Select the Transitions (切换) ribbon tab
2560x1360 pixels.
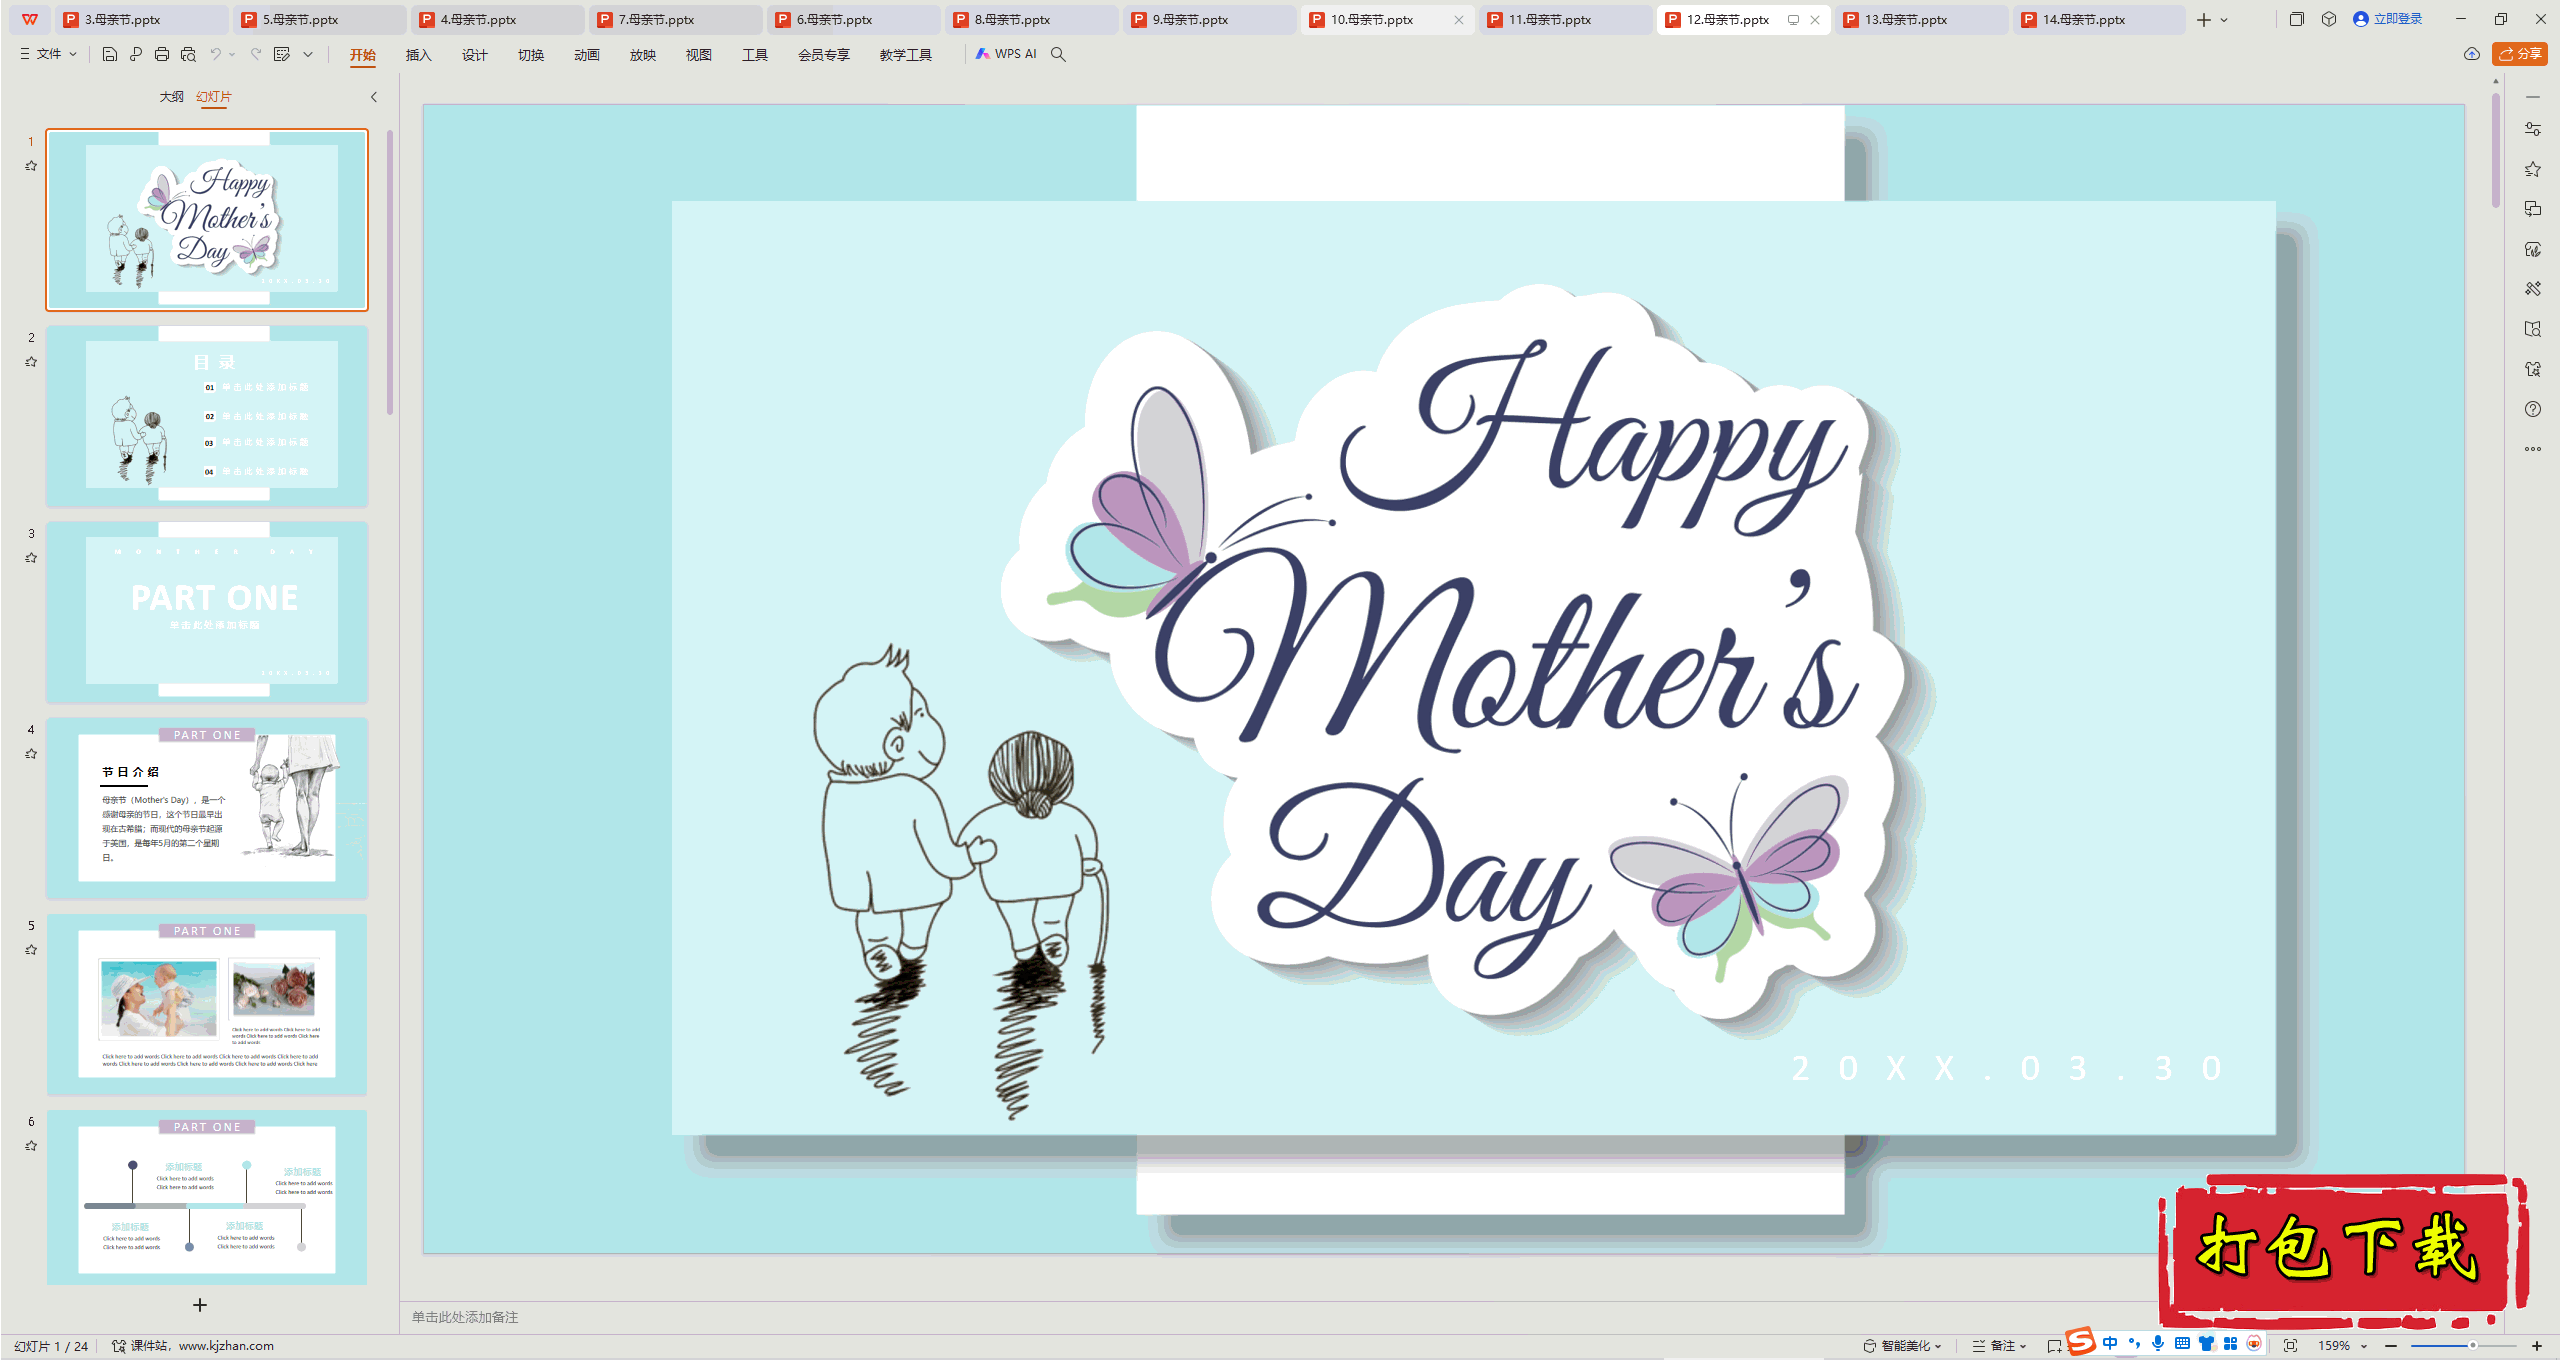(531, 55)
